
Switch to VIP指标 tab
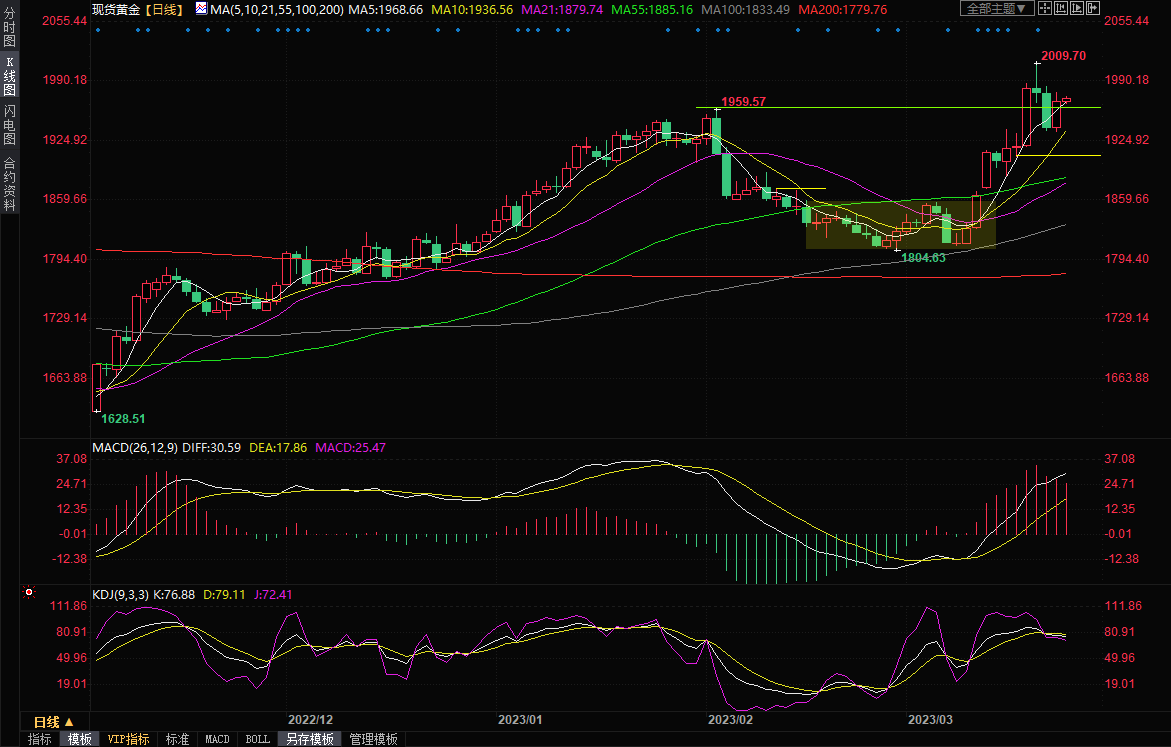(x=128, y=739)
